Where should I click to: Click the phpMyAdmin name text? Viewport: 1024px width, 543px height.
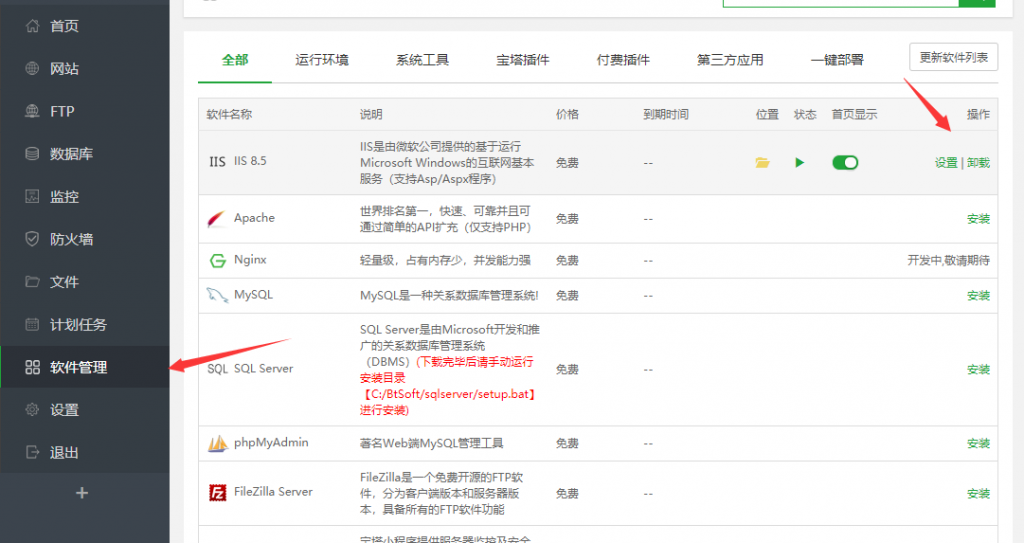coord(271,442)
